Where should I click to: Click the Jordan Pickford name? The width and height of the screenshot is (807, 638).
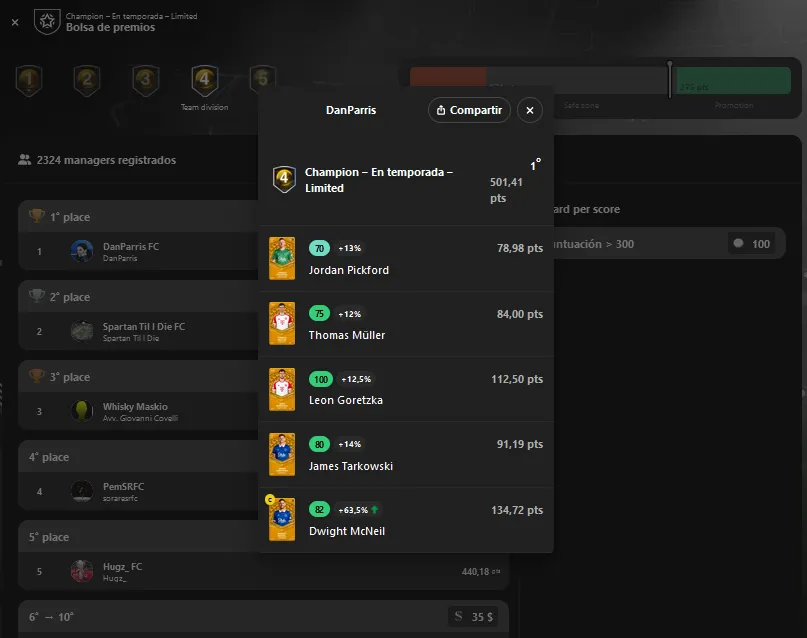[349, 270]
